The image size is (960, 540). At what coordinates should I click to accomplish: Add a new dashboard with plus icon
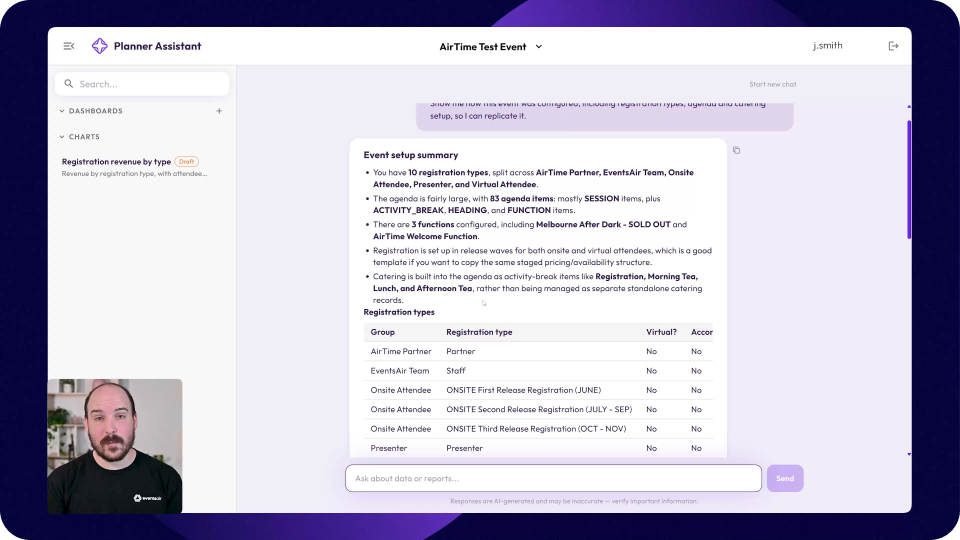219,111
